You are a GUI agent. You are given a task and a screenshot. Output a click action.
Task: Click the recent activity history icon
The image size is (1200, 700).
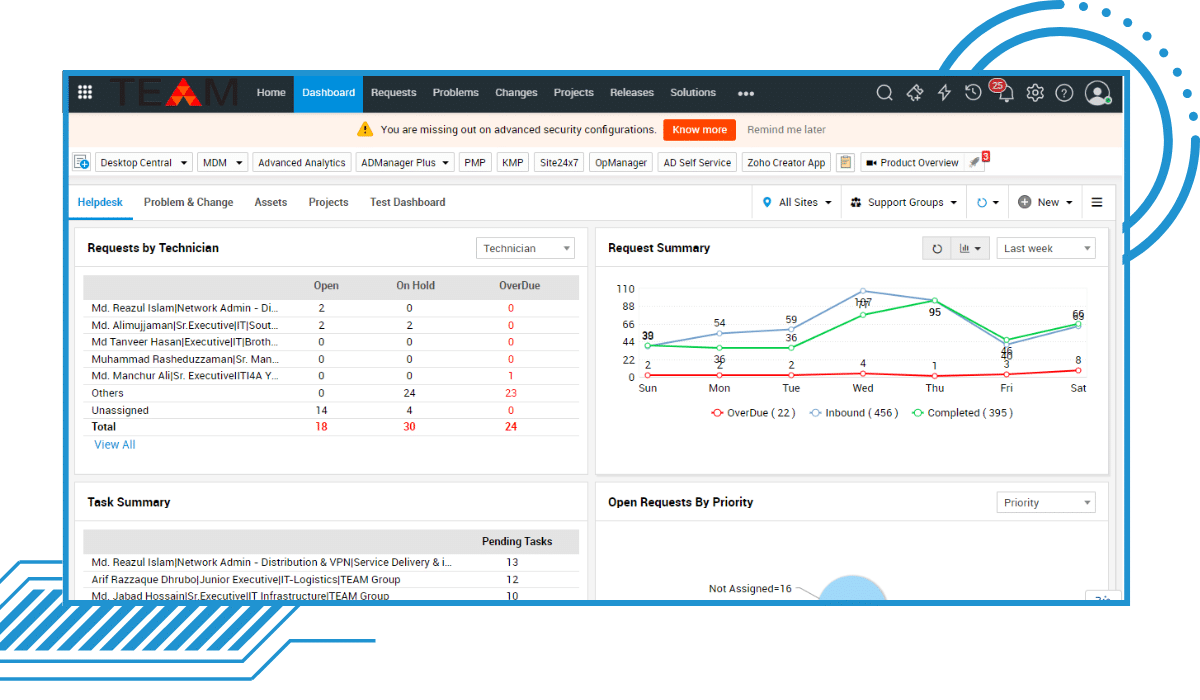(x=973, y=92)
